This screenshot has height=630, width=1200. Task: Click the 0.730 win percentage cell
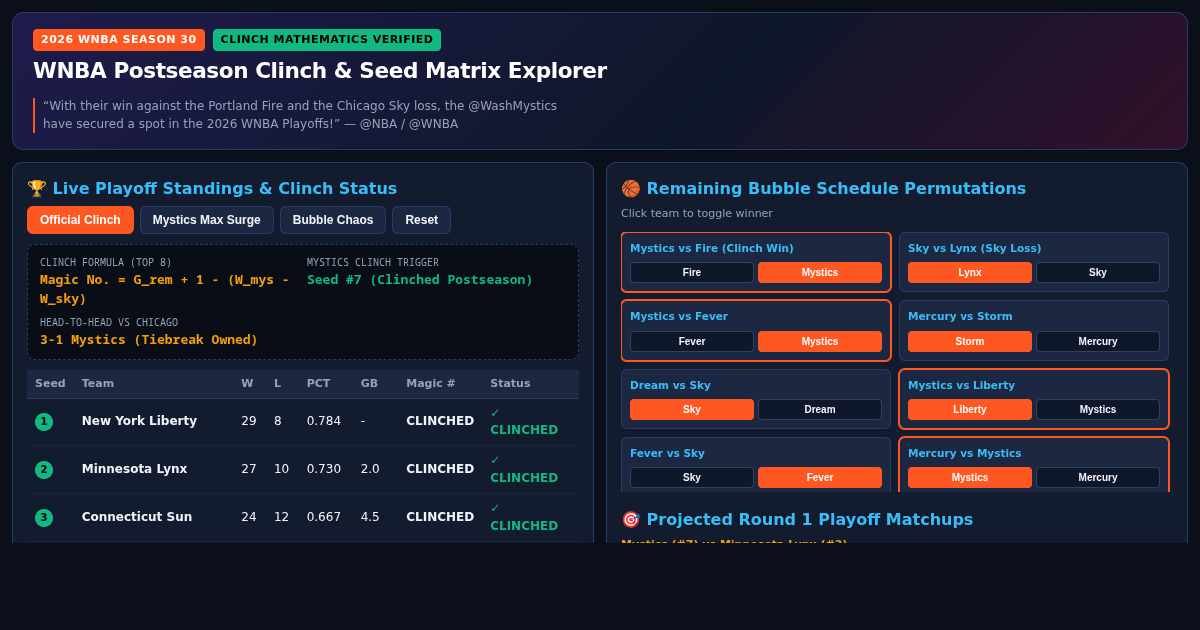[324, 469]
